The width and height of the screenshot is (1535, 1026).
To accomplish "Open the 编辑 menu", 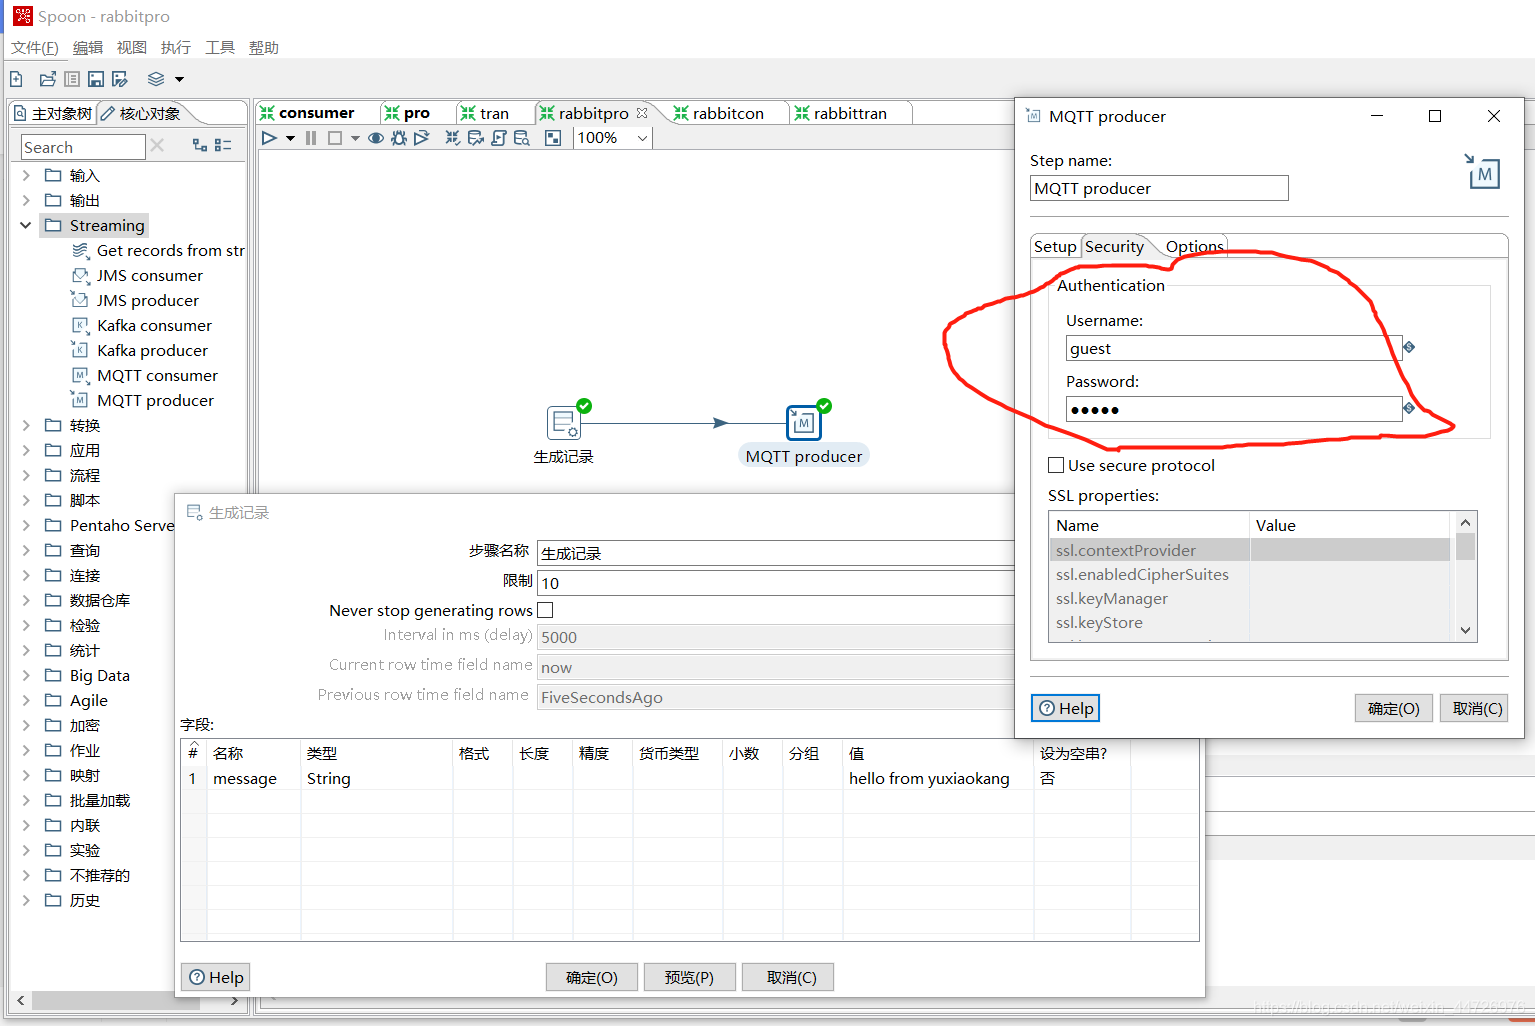I will (88, 47).
